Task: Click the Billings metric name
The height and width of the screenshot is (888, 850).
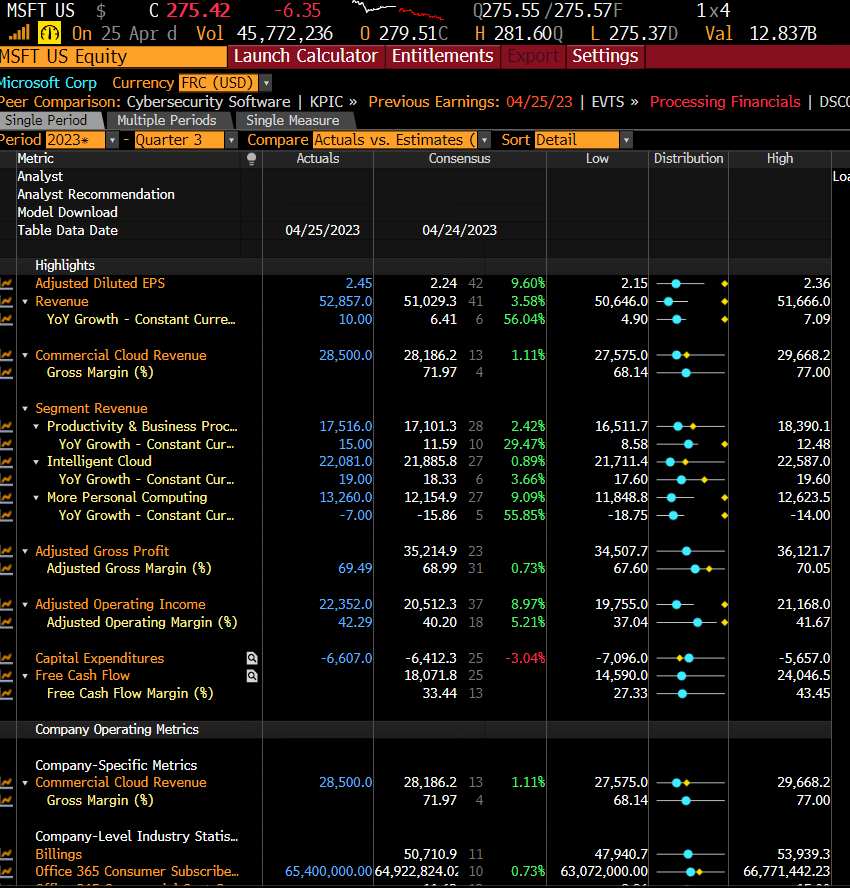Action: point(58,854)
